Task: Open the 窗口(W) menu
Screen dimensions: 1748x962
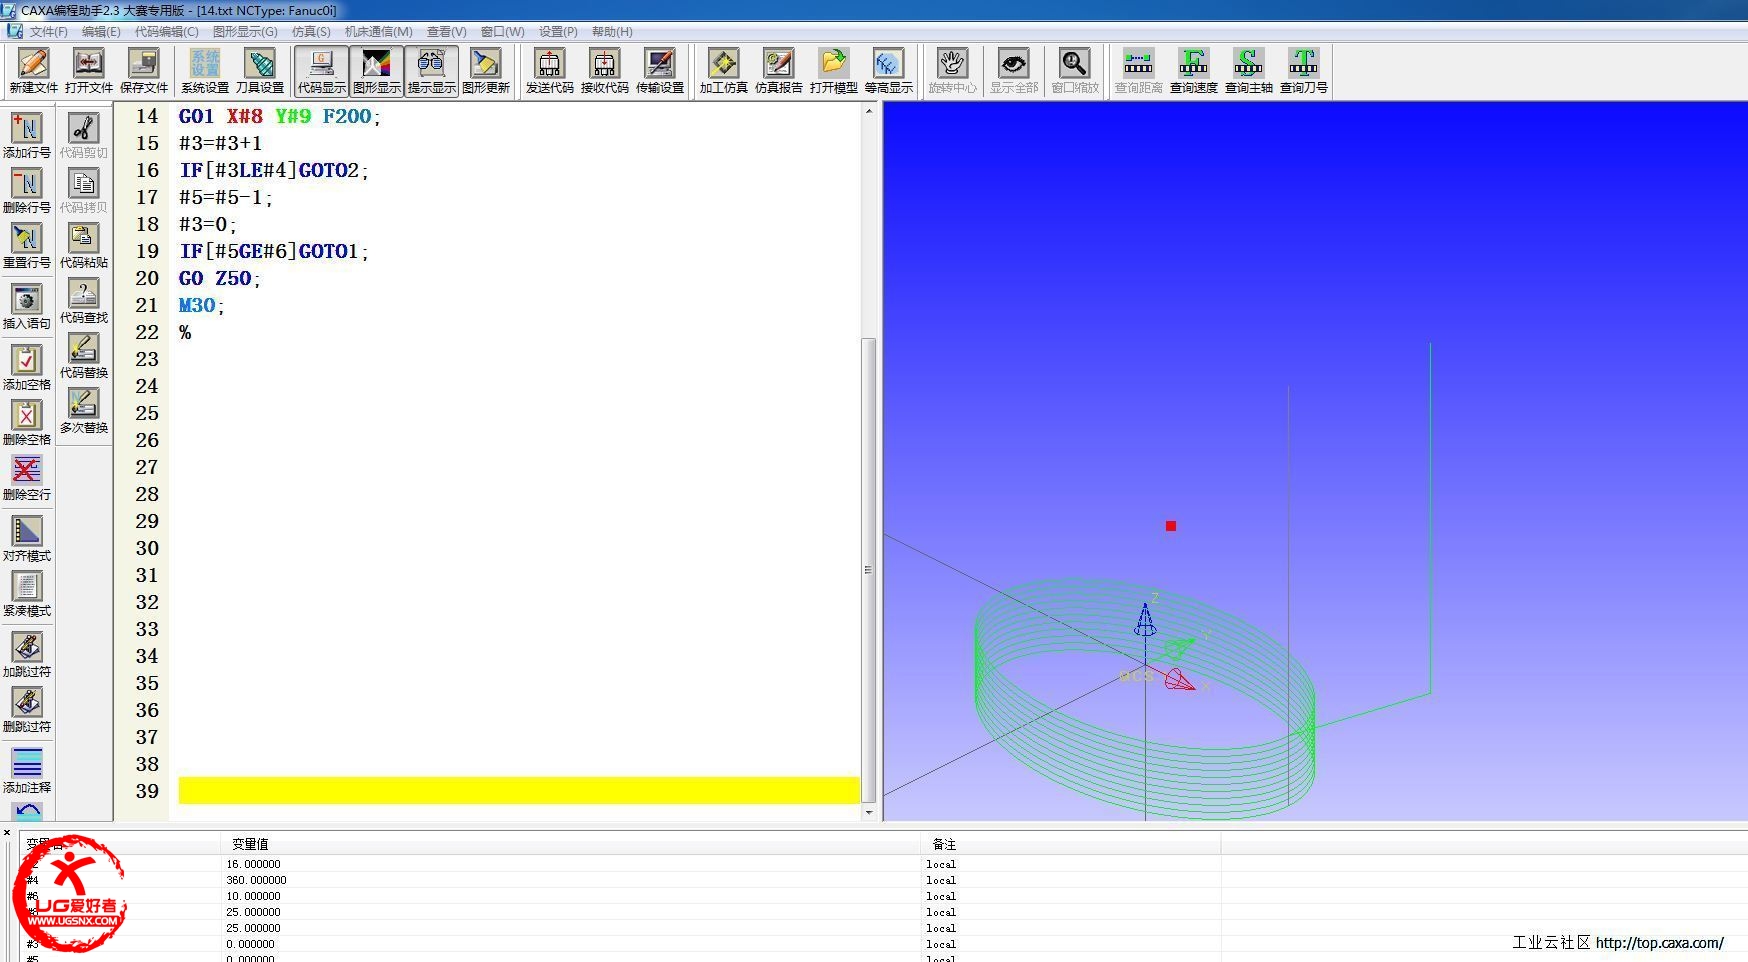Action: click(x=502, y=32)
